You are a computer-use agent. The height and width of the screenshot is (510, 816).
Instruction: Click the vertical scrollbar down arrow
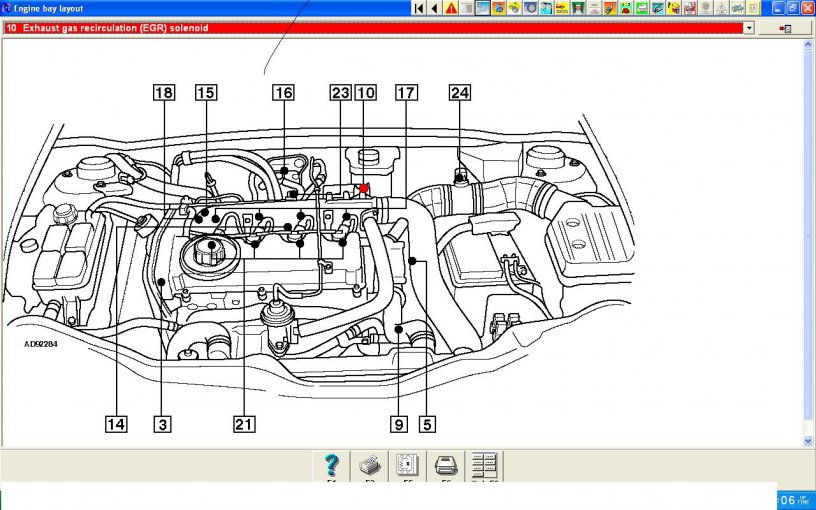click(809, 440)
